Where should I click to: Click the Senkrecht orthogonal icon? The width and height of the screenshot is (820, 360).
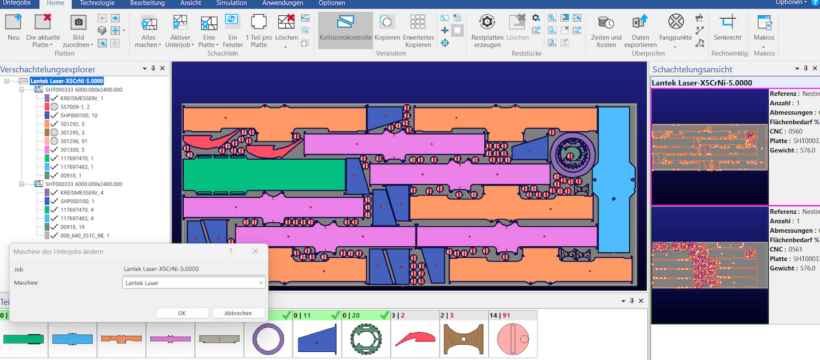[x=727, y=22]
